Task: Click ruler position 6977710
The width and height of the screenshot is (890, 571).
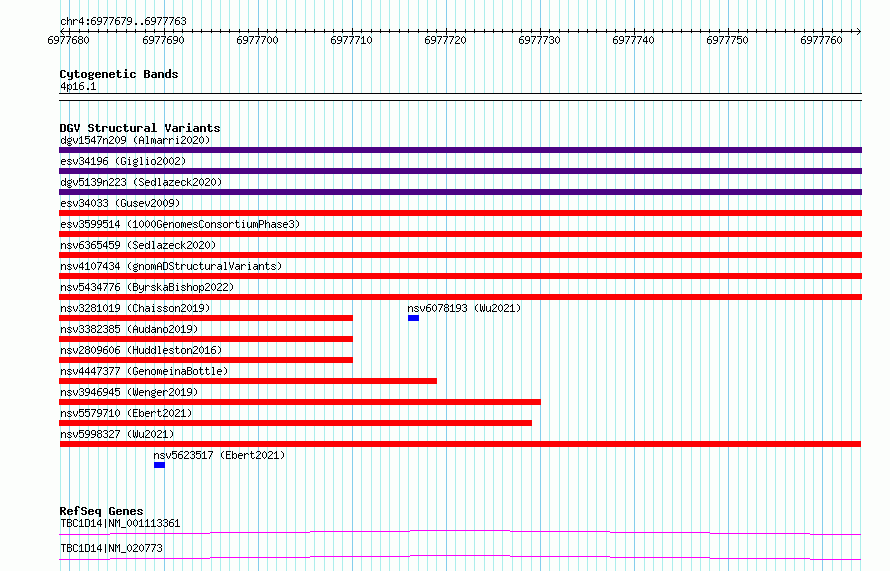Action: click(x=351, y=41)
